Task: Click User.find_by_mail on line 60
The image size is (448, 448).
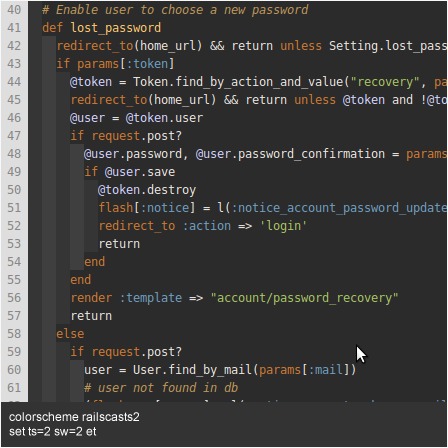Action: 192,370
